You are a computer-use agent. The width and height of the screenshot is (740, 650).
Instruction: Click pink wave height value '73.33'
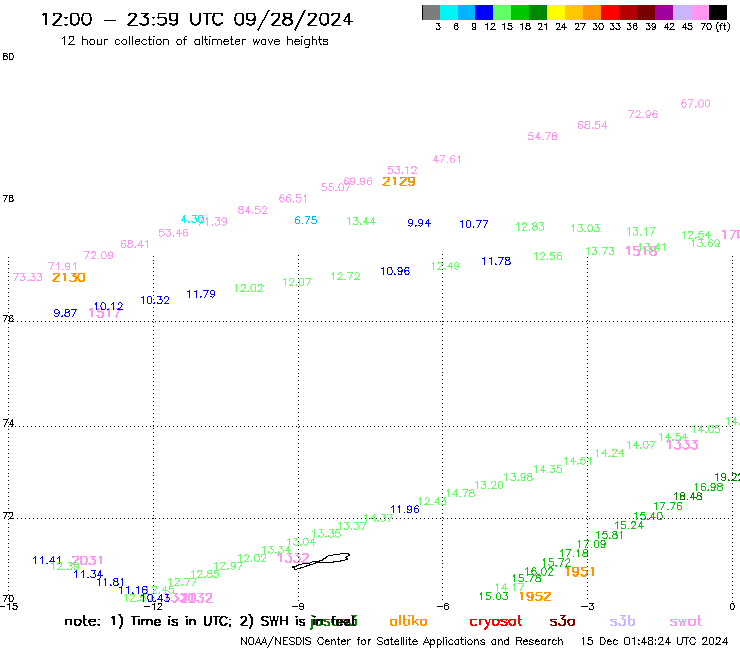(27, 278)
